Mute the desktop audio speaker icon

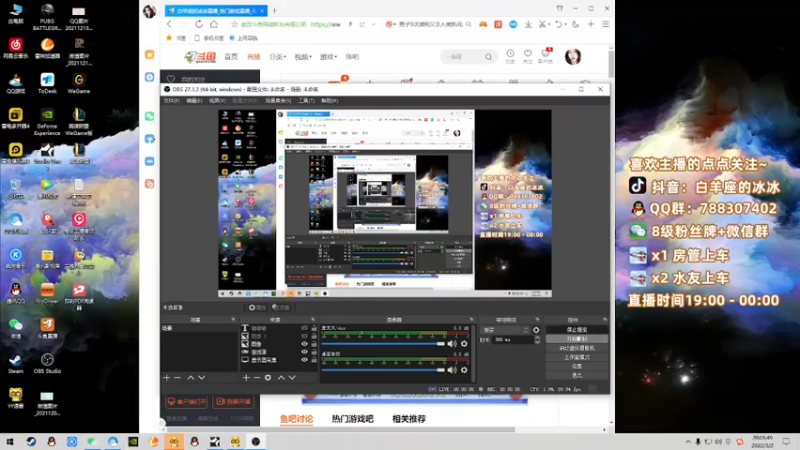tap(452, 370)
